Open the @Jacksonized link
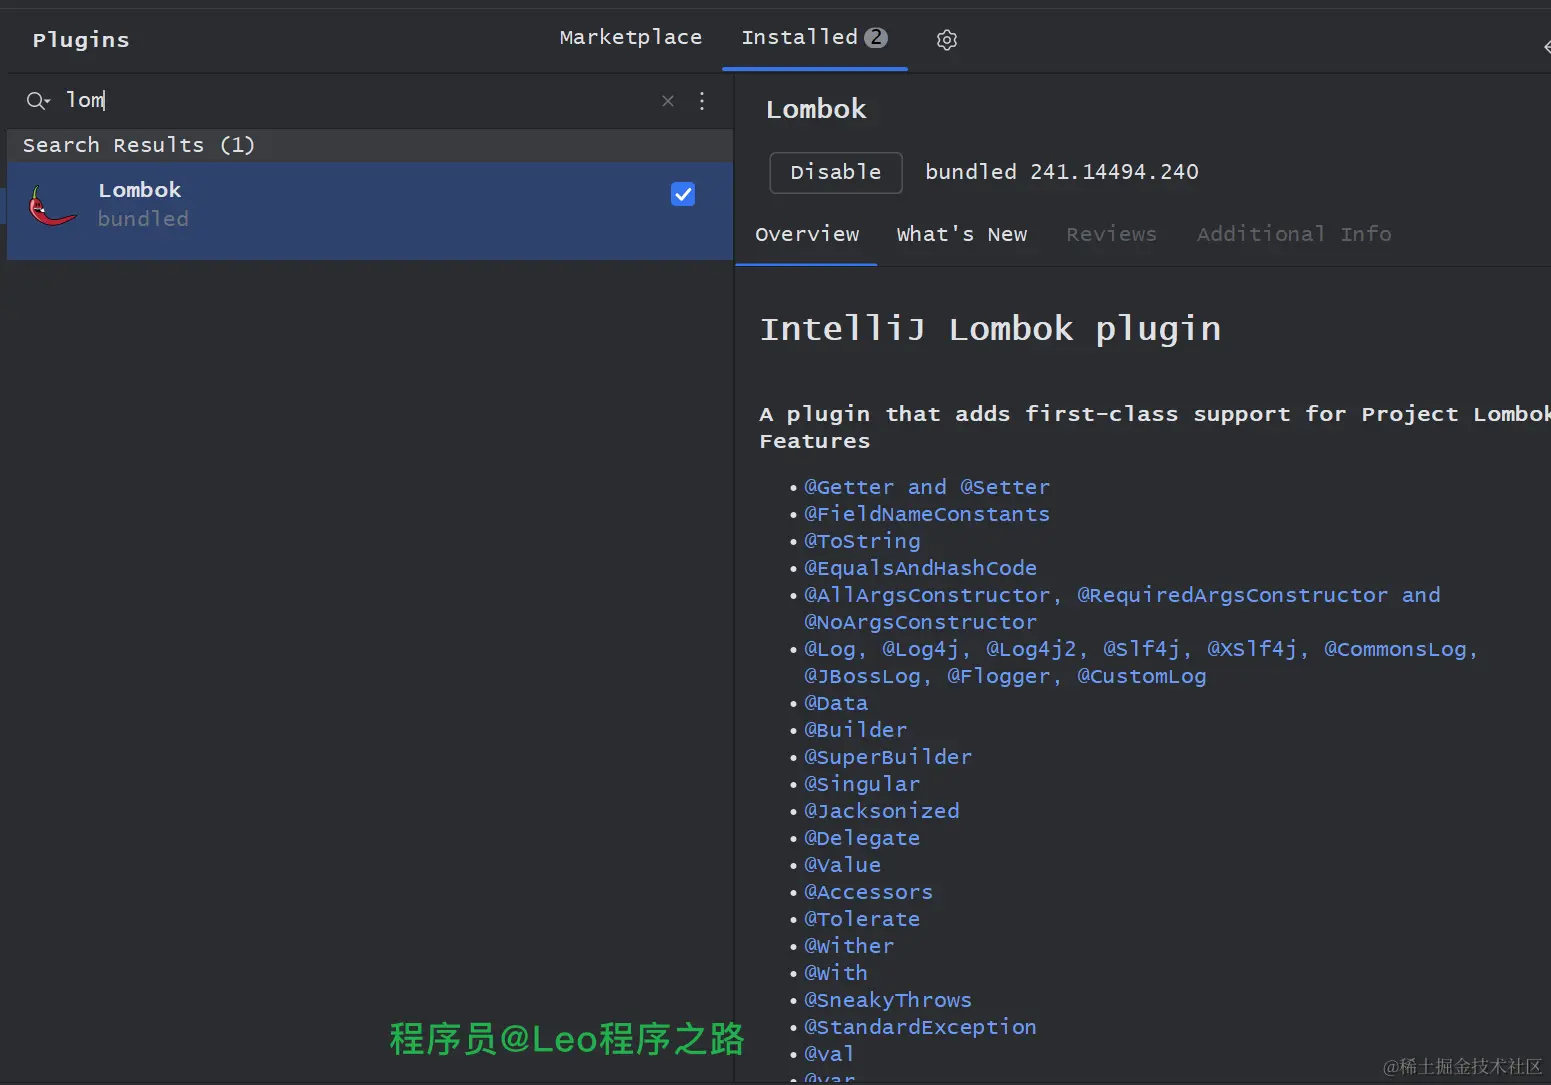 click(x=882, y=811)
